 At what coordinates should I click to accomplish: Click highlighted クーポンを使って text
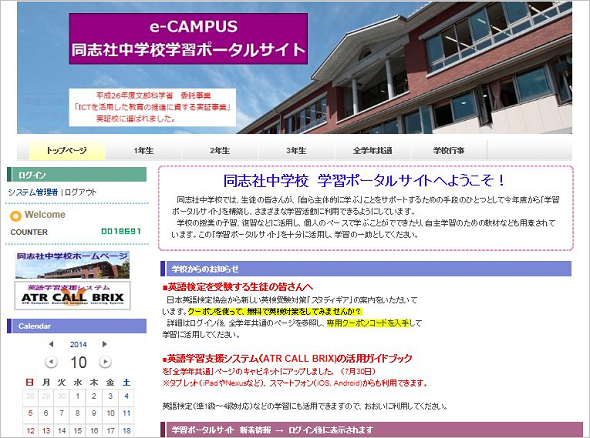[275, 312]
